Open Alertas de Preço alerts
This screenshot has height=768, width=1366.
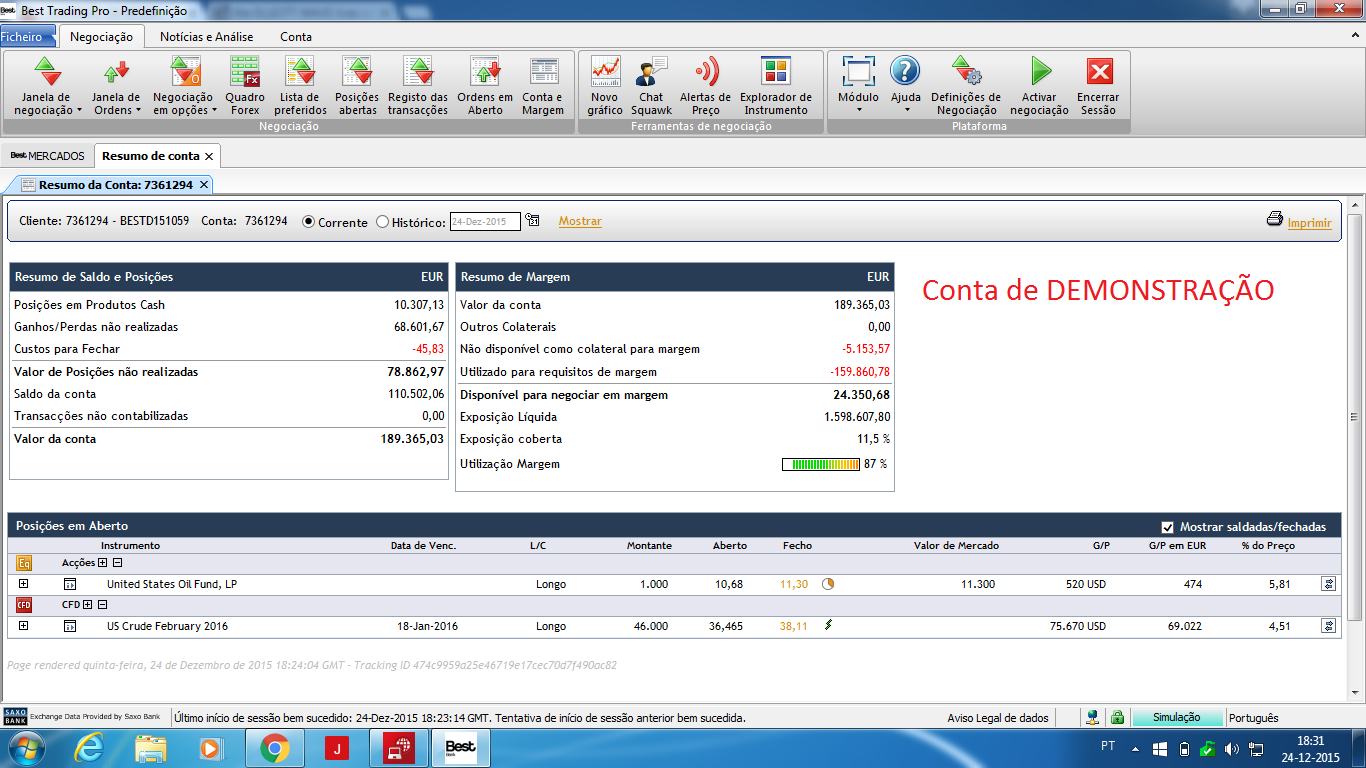pos(705,86)
